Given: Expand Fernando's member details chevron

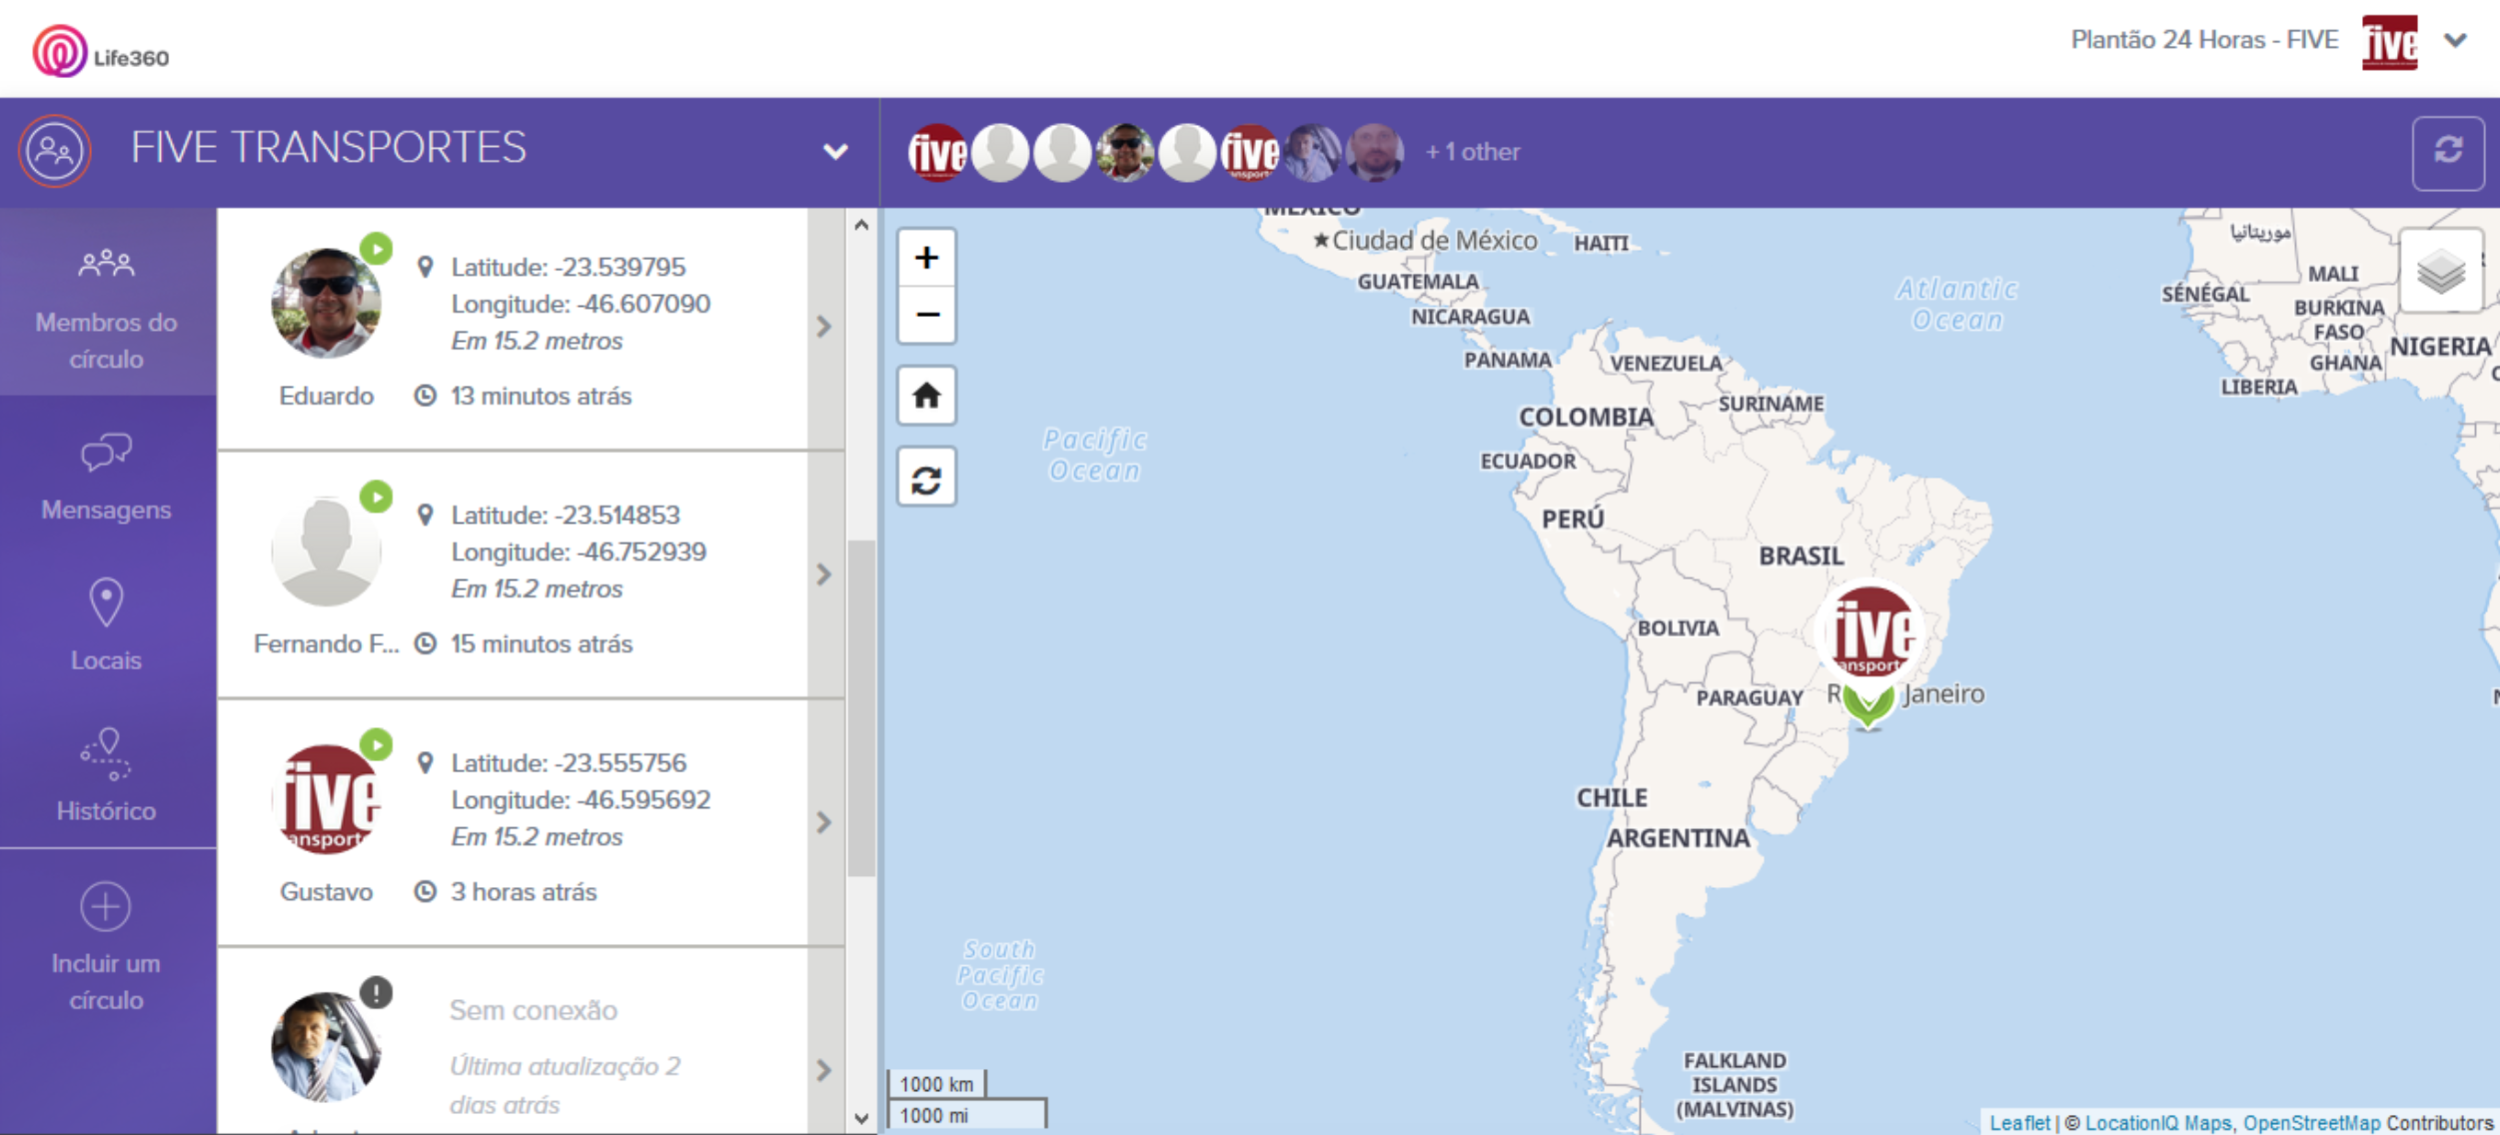Looking at the screenshot, I should (x=823, y=574).
